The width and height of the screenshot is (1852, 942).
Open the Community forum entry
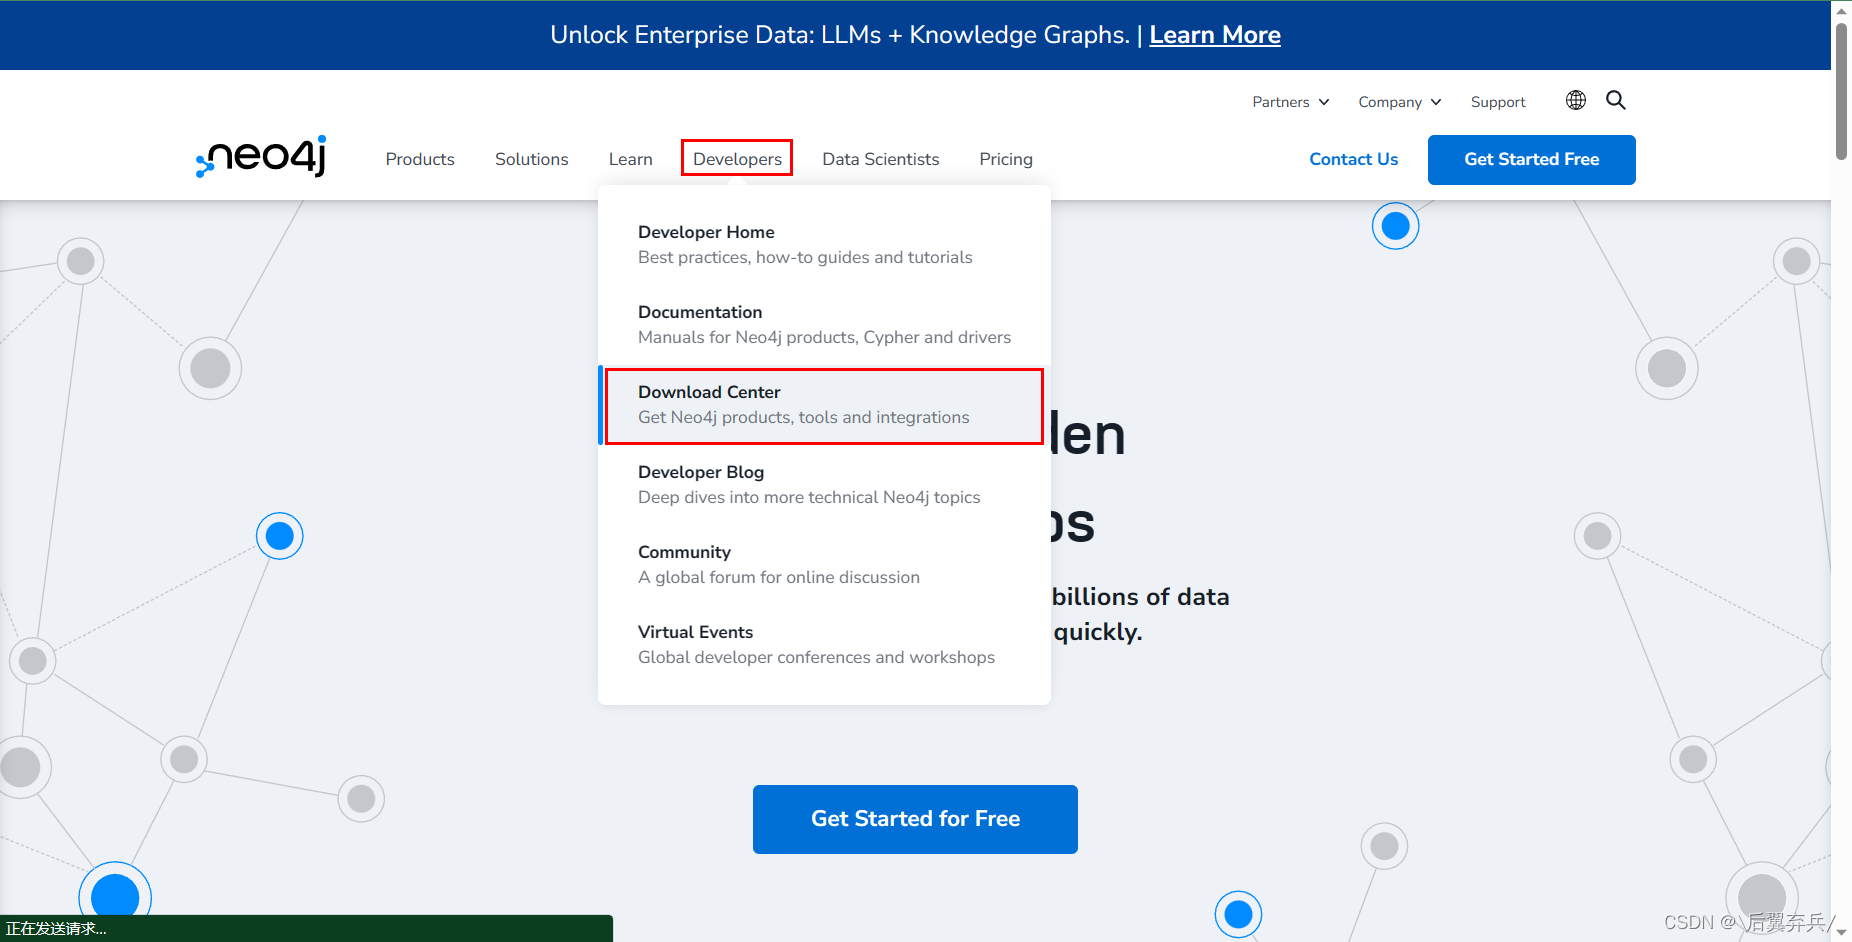(x=824, y=565)
